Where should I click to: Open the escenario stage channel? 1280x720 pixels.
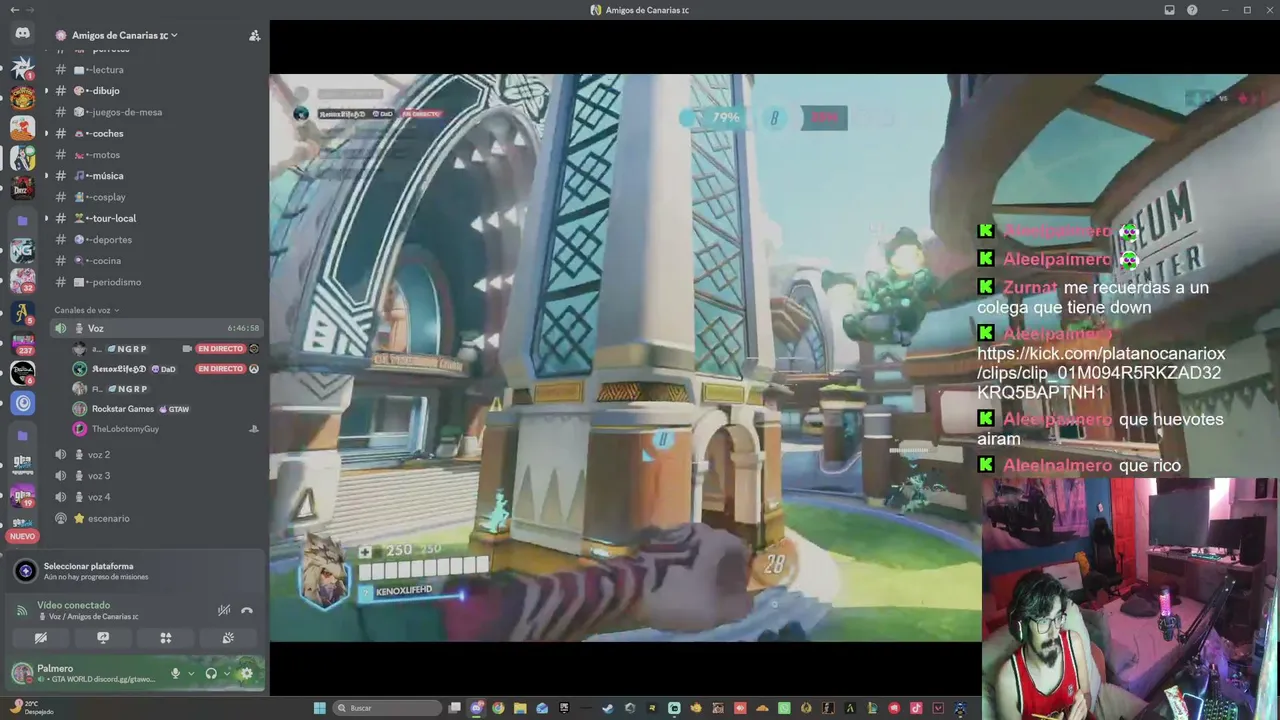[158, 518]
